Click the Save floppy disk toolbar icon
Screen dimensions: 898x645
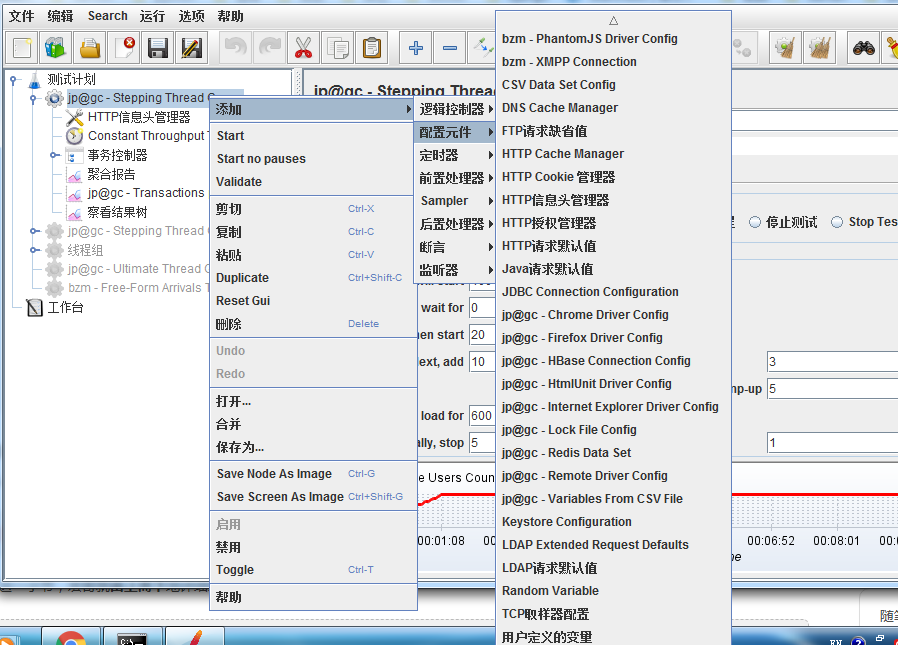(x=157, y=47)
